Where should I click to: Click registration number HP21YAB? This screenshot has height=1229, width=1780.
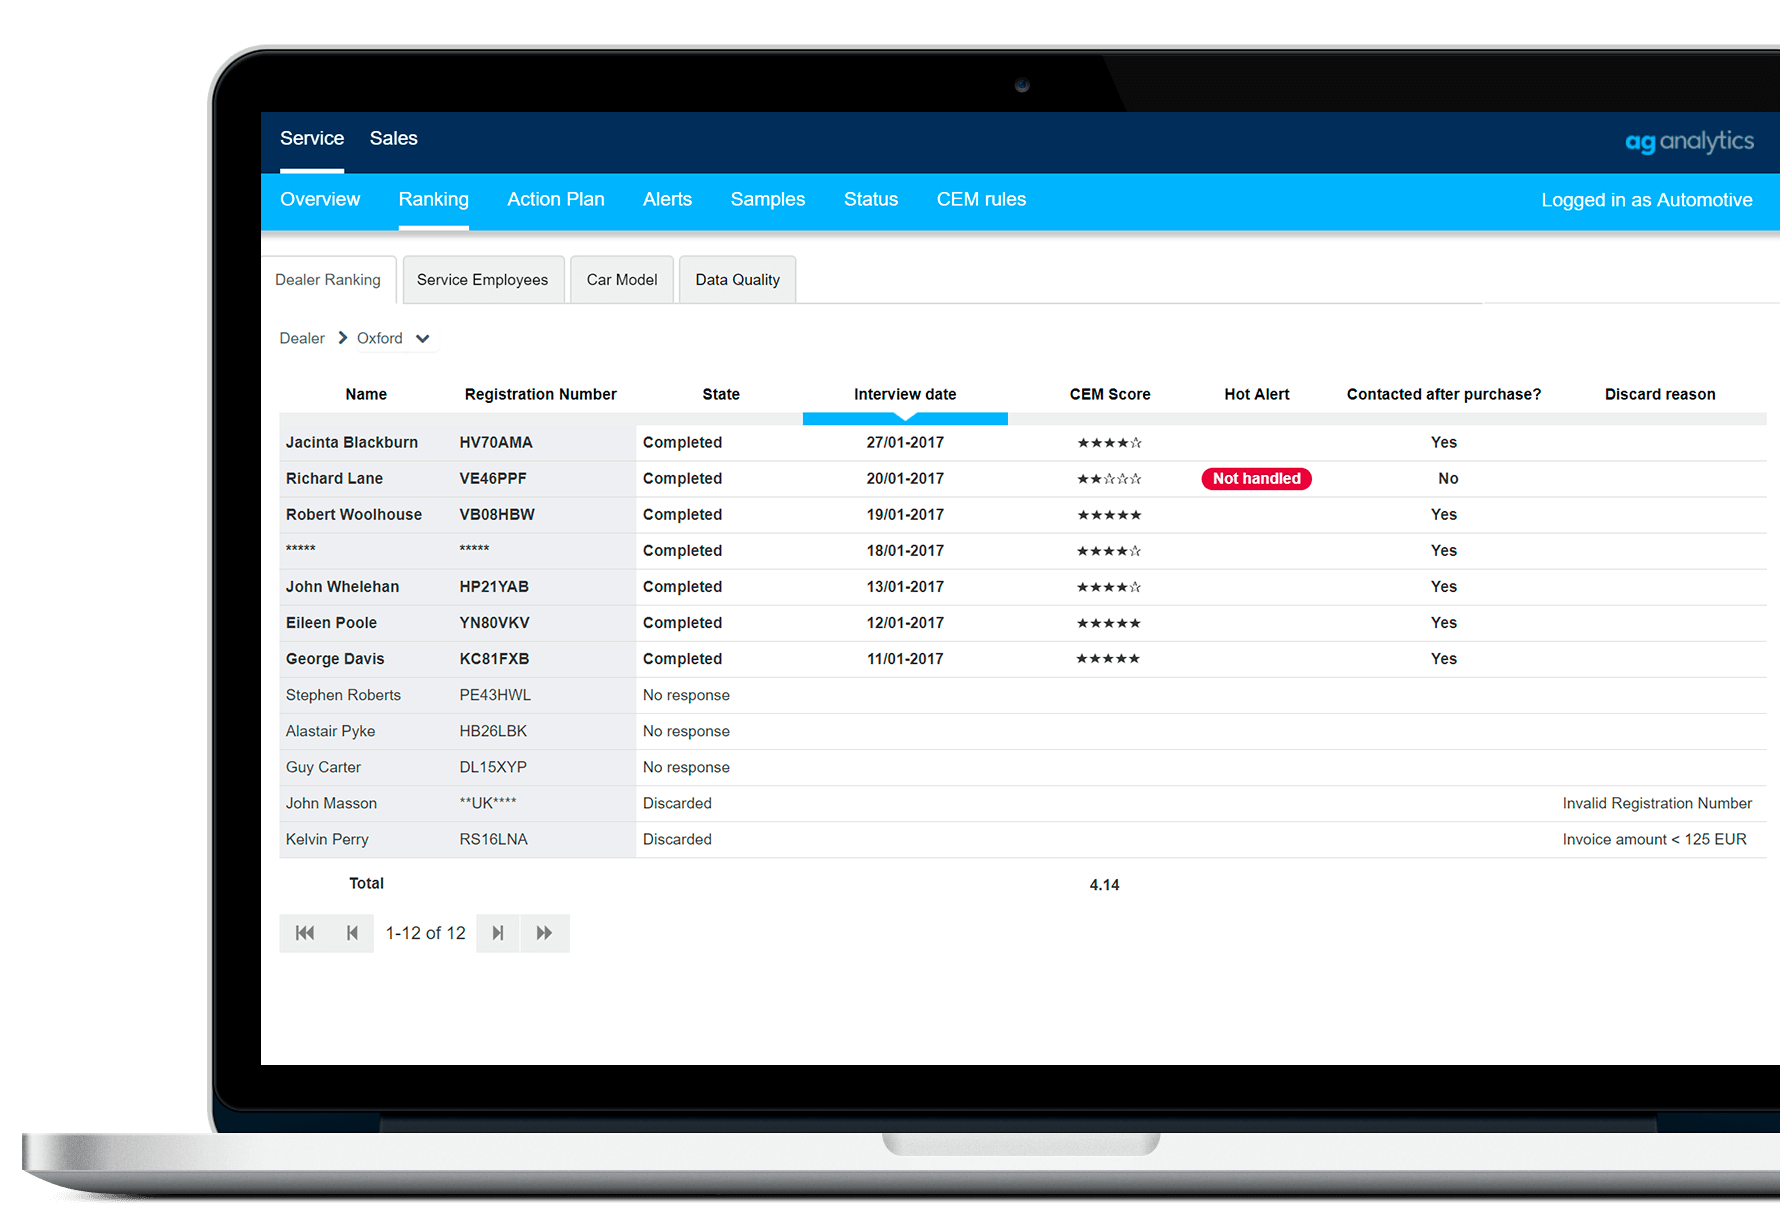pyautogui.click(x=494, y=586)
